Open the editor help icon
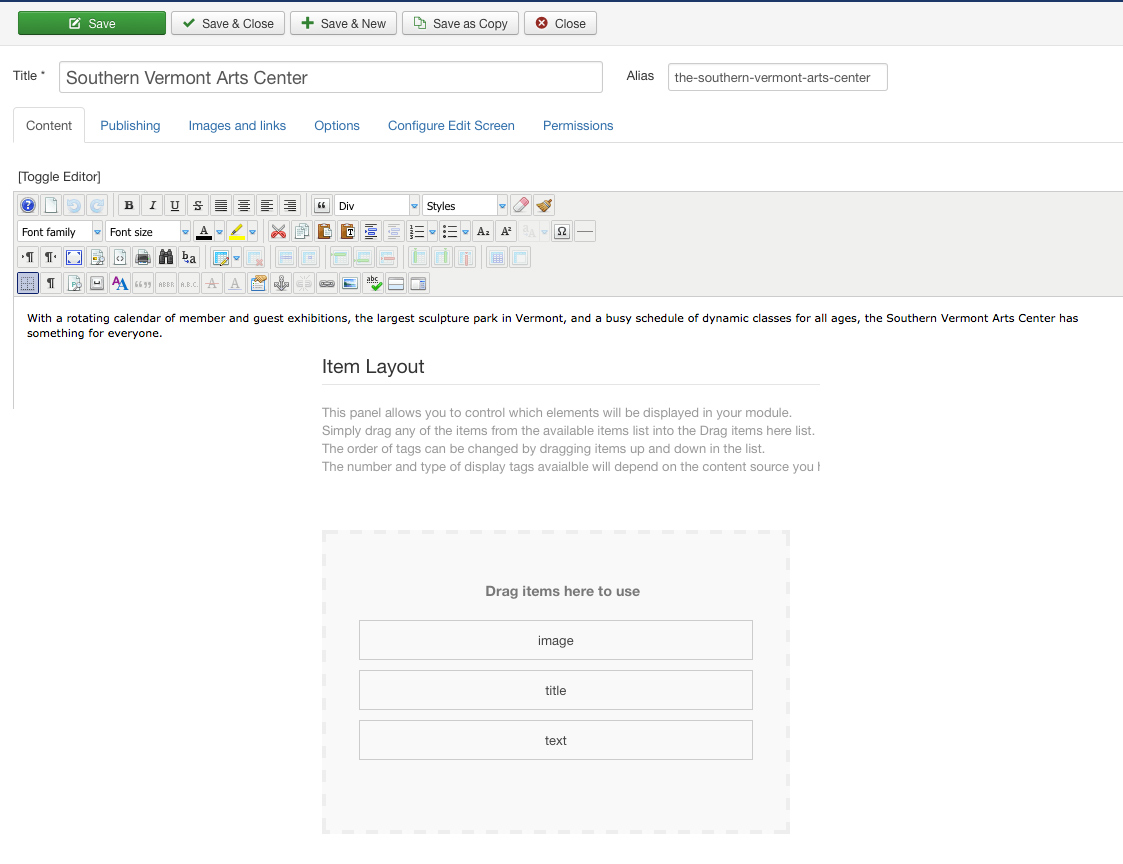 click(28, 206)
